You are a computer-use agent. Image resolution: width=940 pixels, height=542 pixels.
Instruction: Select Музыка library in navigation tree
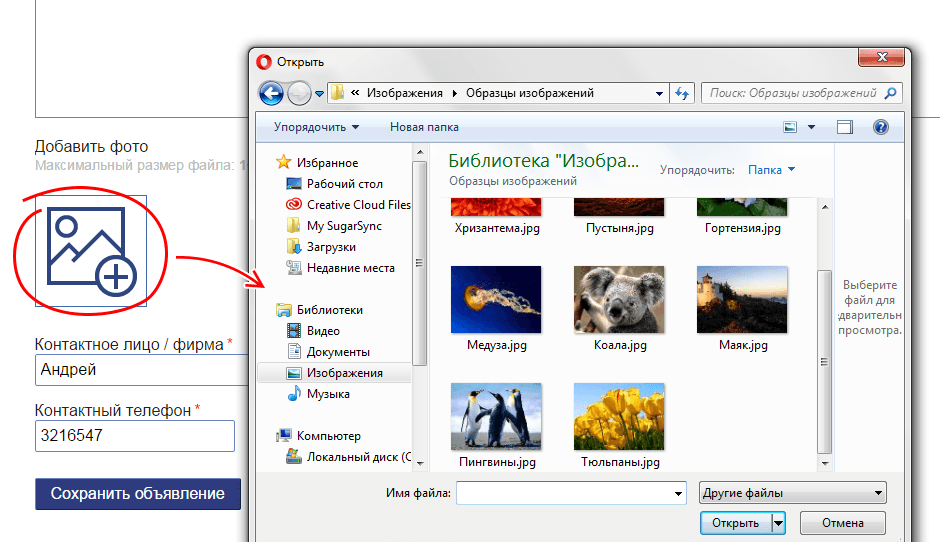(328, 394)
